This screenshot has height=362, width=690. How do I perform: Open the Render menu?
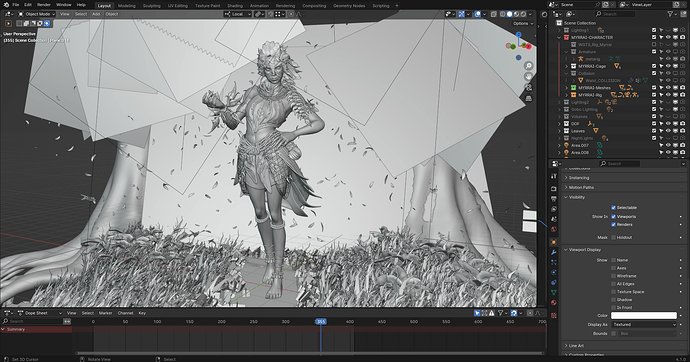coord(44,5)
